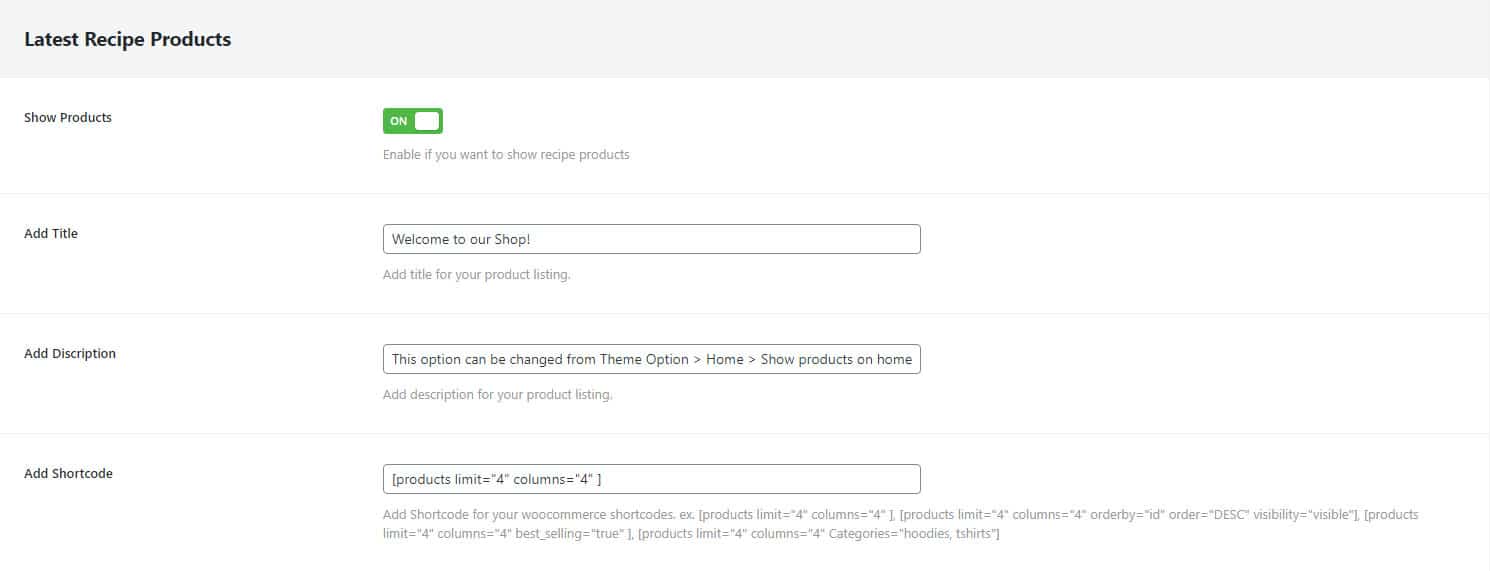1490x571 pixels.
Task: Click the Latest Recipe Products heading
Action: coord(127,40)
